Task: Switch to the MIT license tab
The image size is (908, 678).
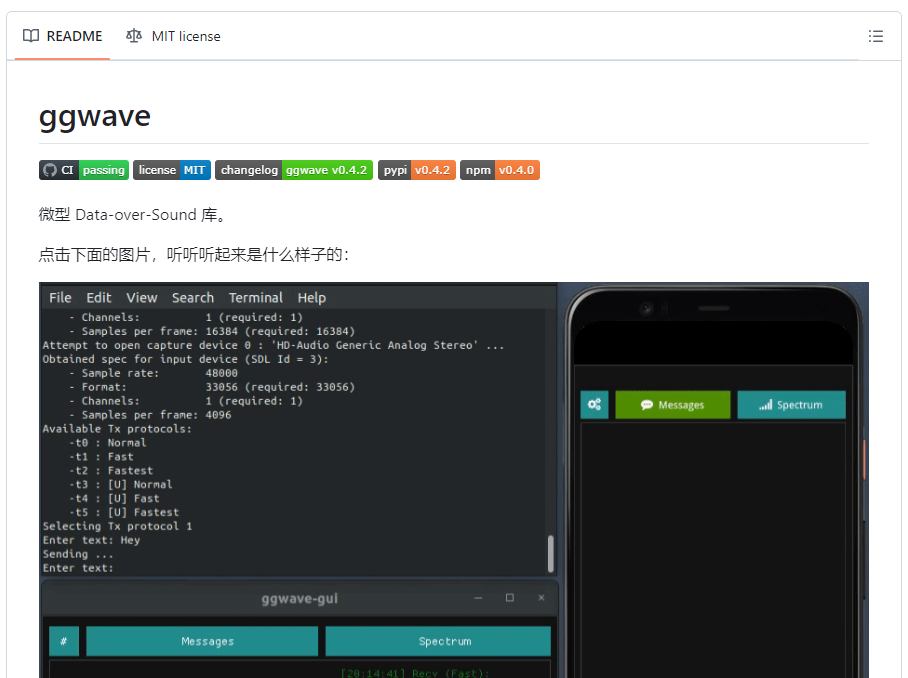Action: (173, 36)
